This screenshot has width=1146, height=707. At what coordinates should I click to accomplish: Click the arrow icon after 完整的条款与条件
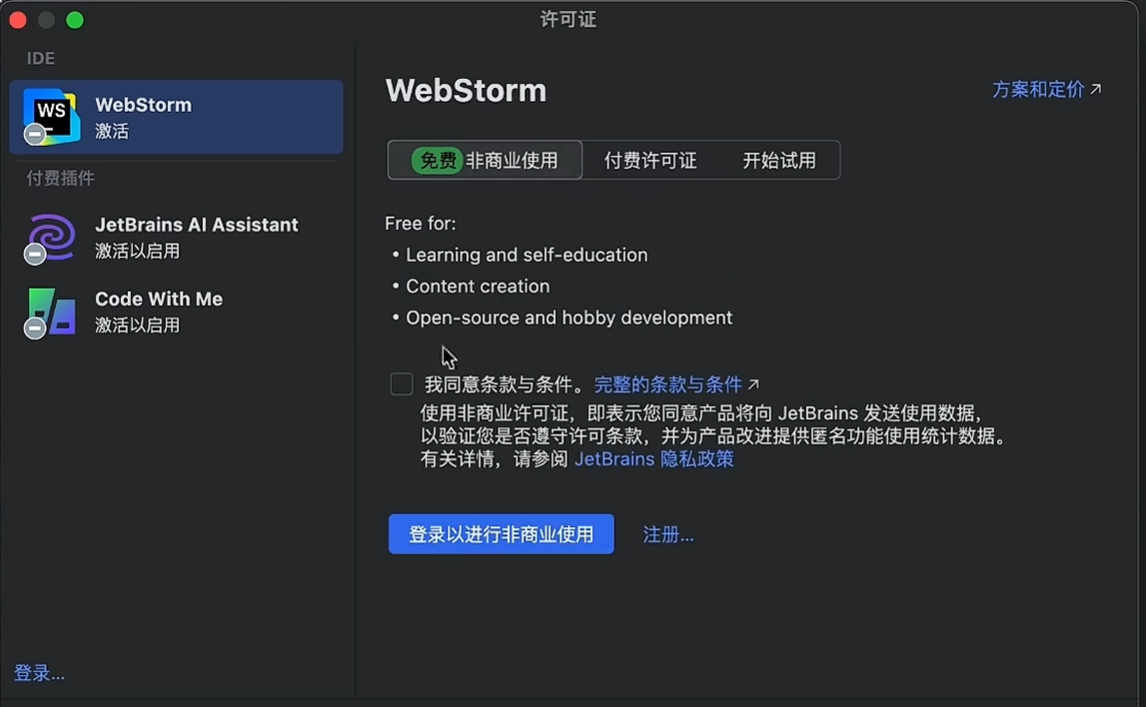click(x=754, y=384)
